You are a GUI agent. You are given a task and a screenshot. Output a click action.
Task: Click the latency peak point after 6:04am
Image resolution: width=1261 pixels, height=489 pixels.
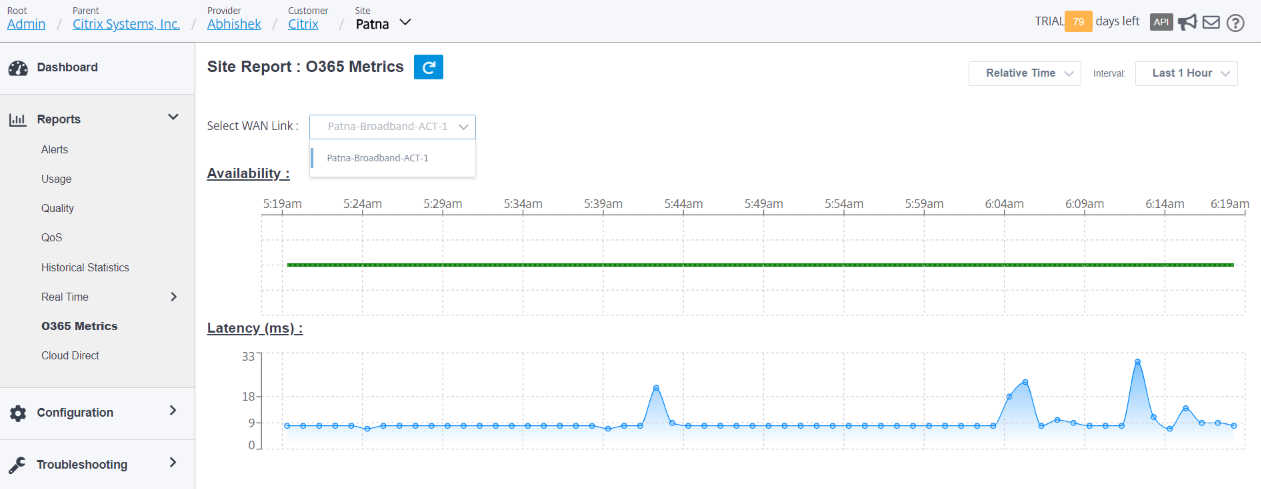[1025, 382]
